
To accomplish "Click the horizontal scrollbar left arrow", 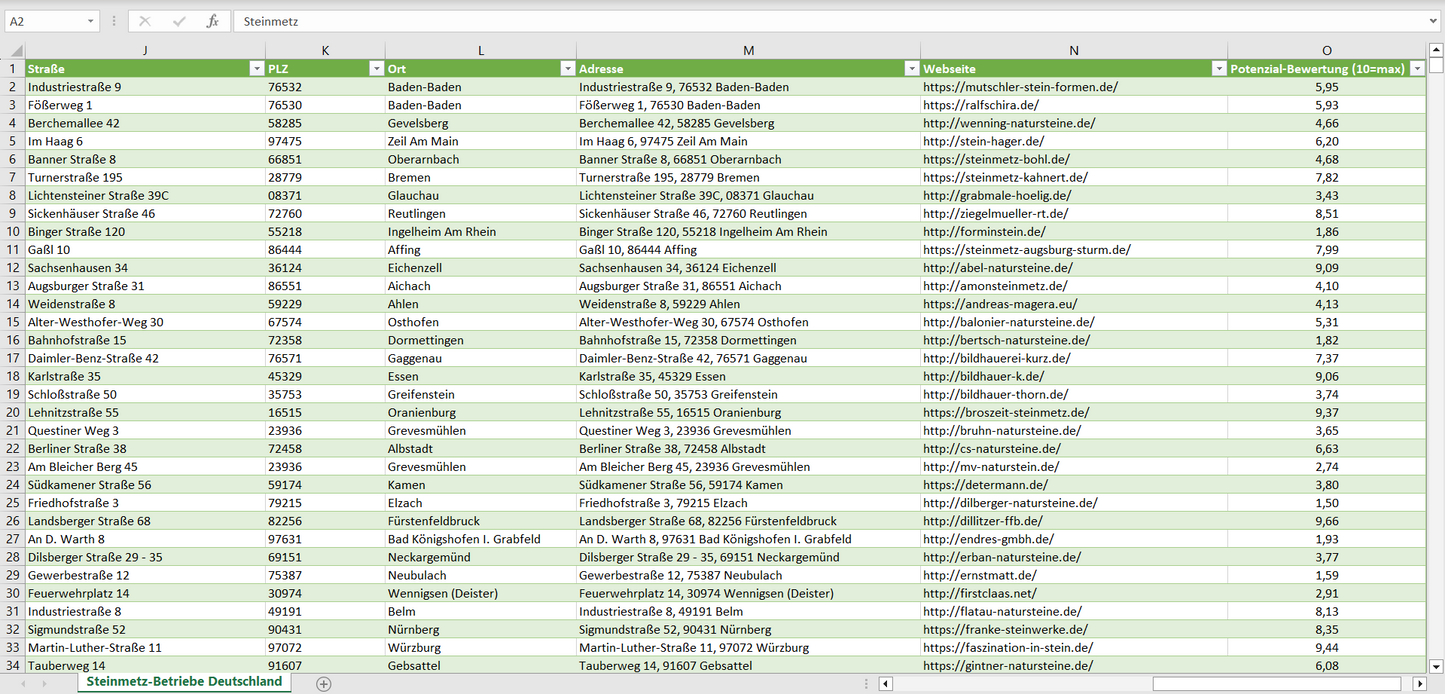I will [885, 684].
